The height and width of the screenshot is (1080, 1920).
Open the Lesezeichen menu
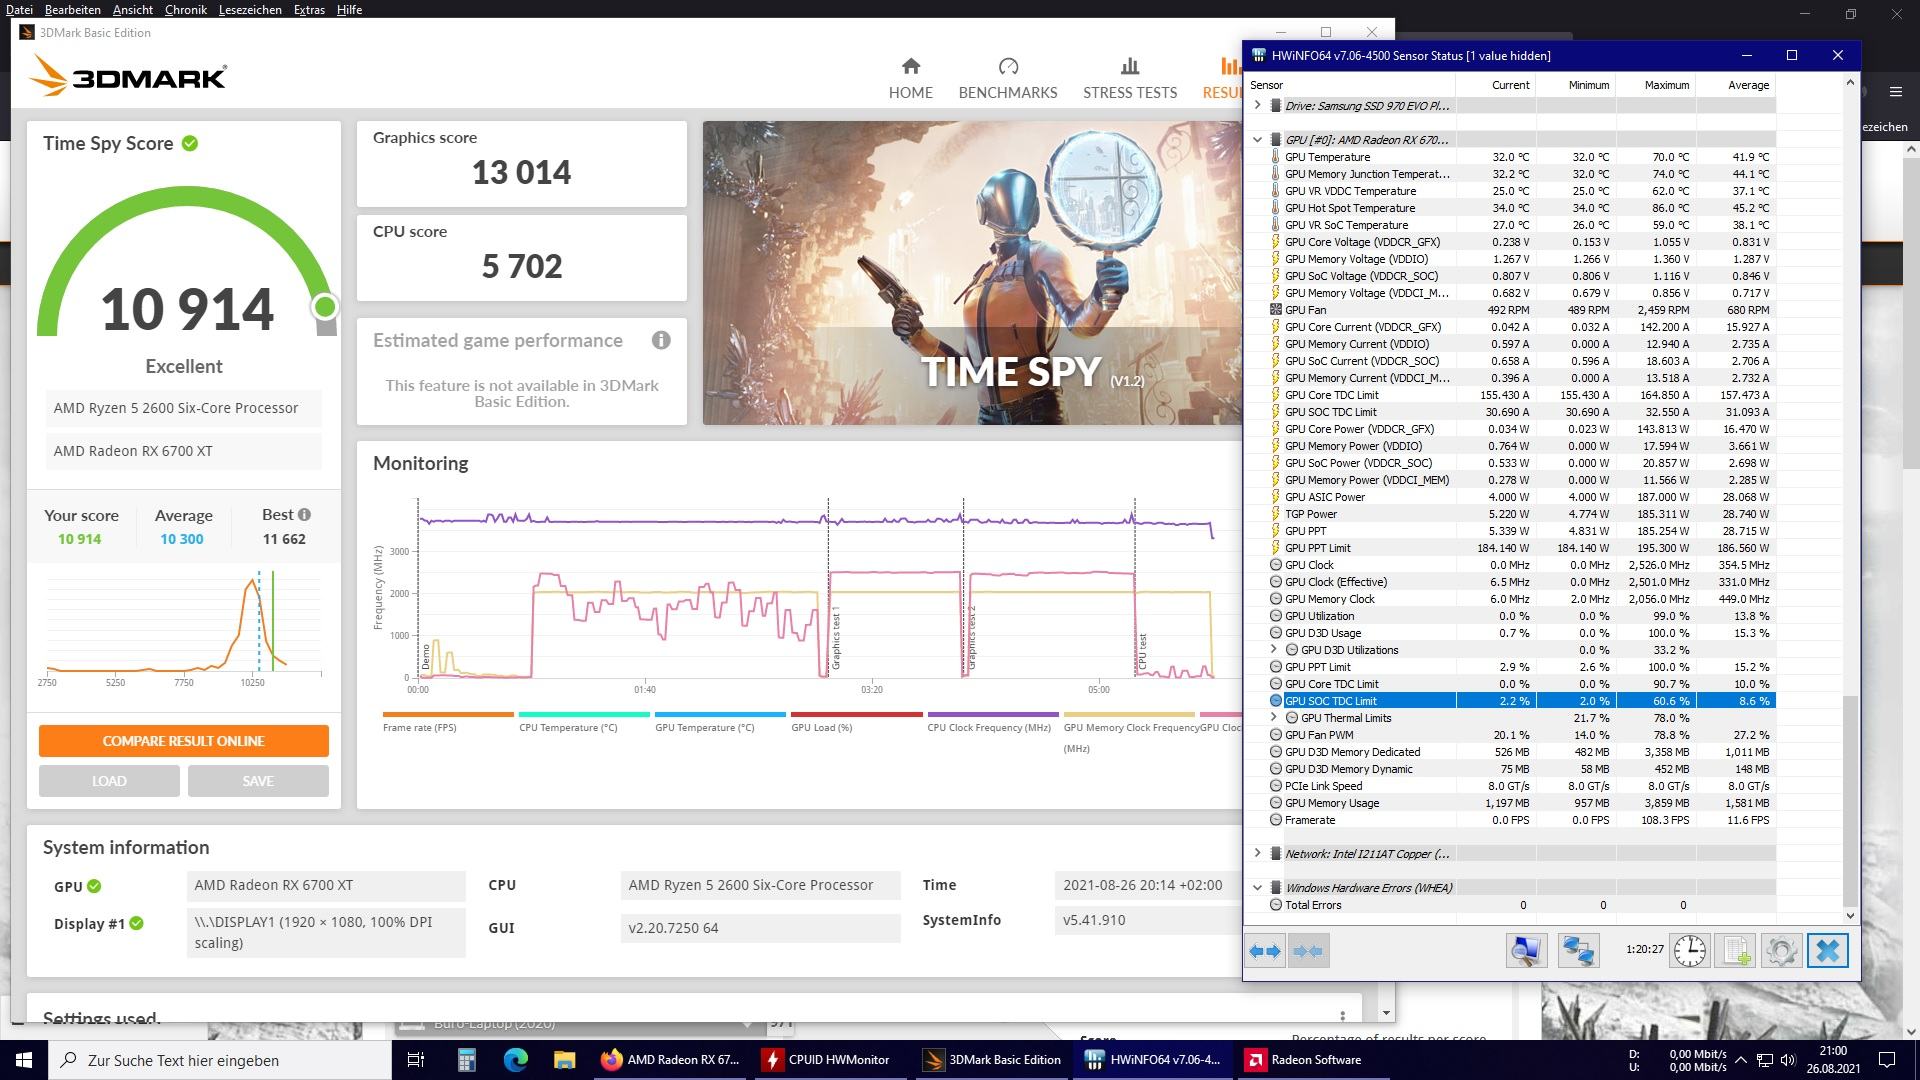(250, 9)
